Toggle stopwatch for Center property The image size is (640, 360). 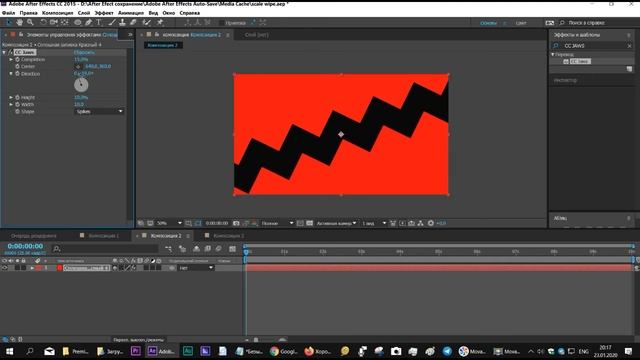click(x=18, y=67)
